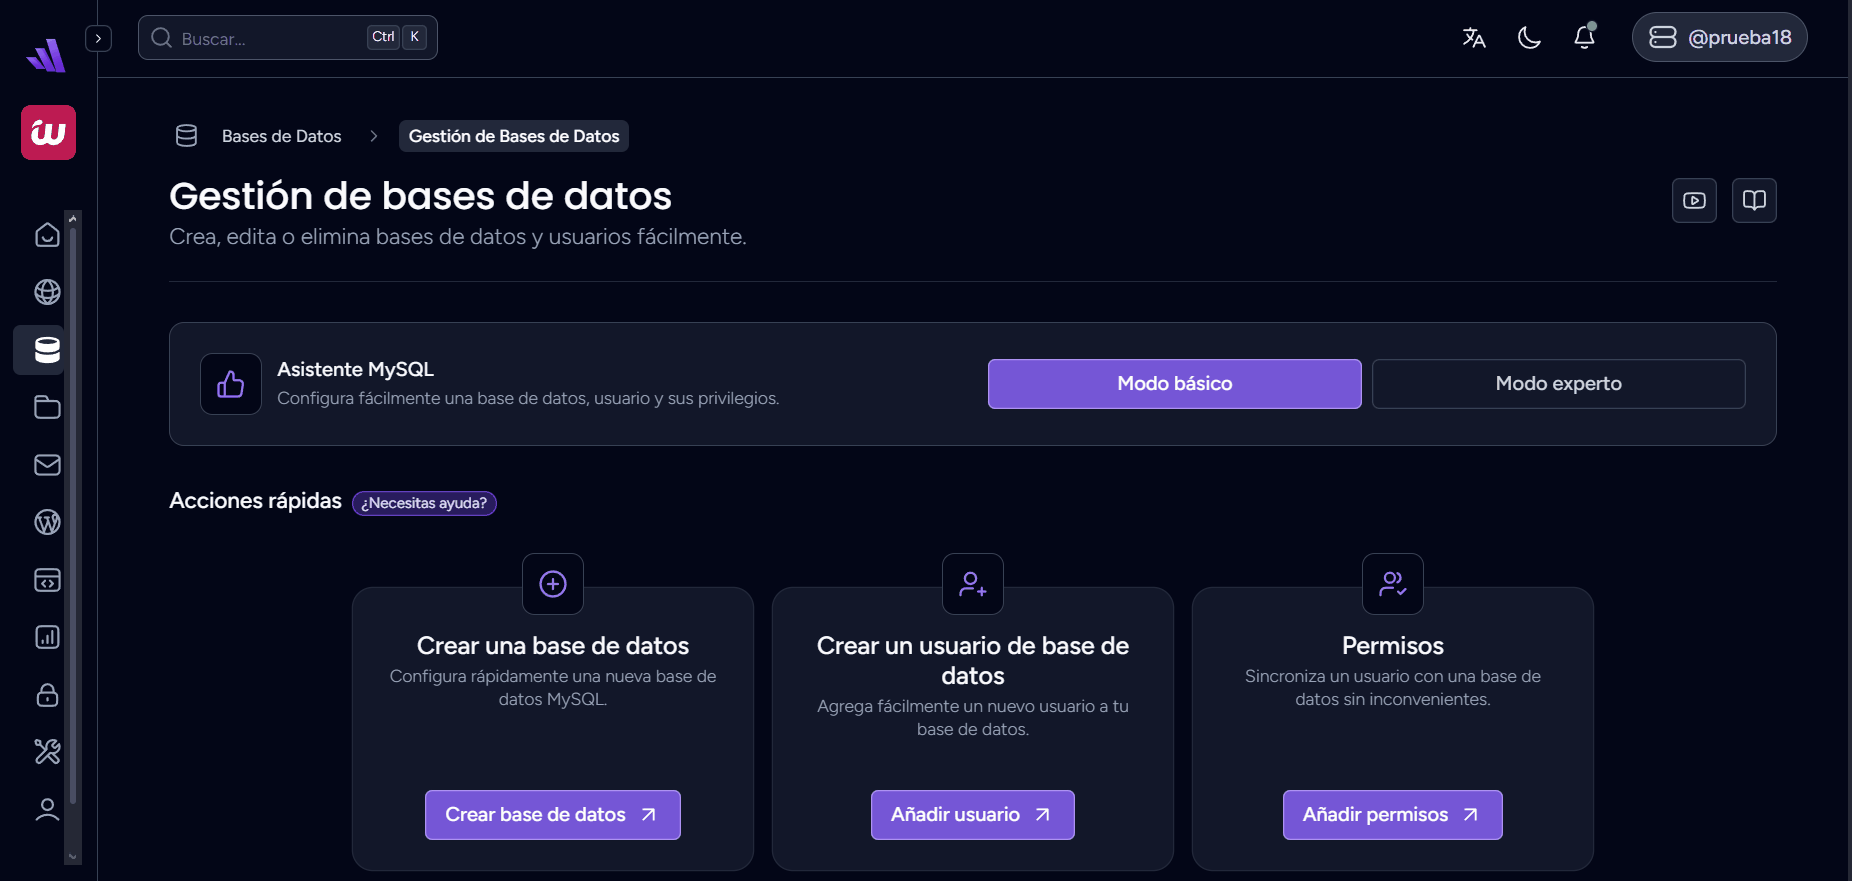Open Email envelope icon in sidebar
The height and width of the screenshot is (881, 1852).
[x=47, y=465]
